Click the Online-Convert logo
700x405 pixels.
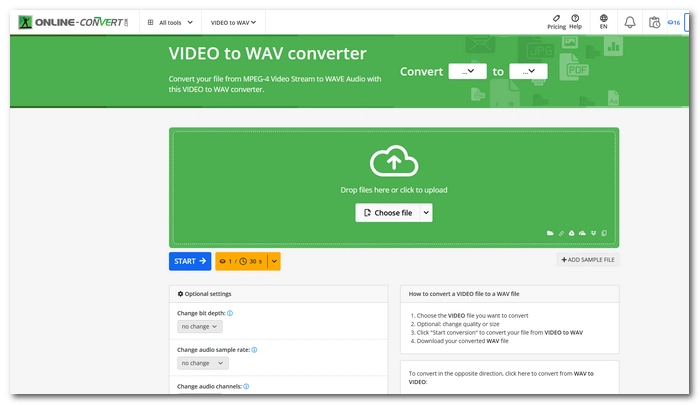tap(73, 22)
